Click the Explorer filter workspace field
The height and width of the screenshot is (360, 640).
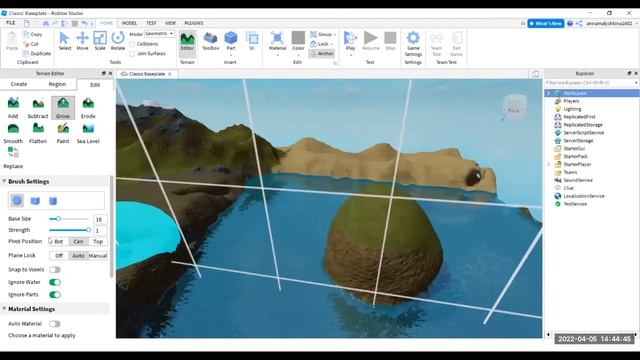591,83
